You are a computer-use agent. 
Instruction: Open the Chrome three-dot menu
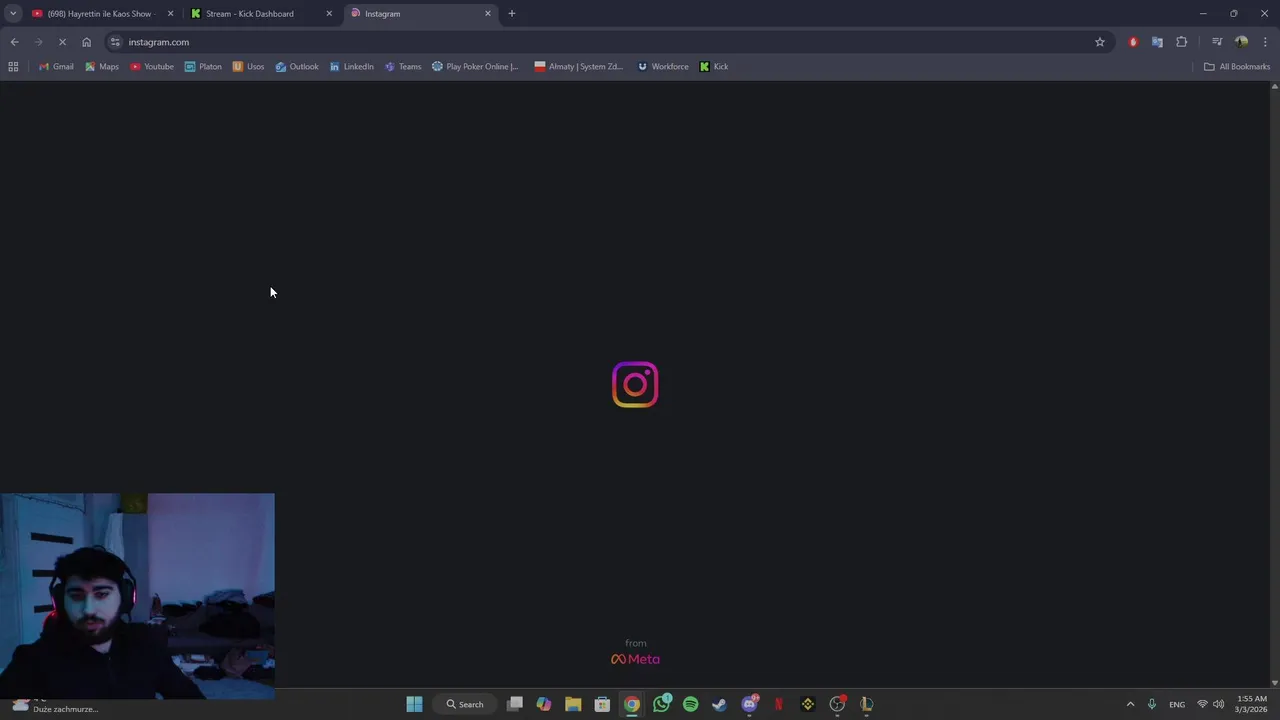tap(1265, 42)
